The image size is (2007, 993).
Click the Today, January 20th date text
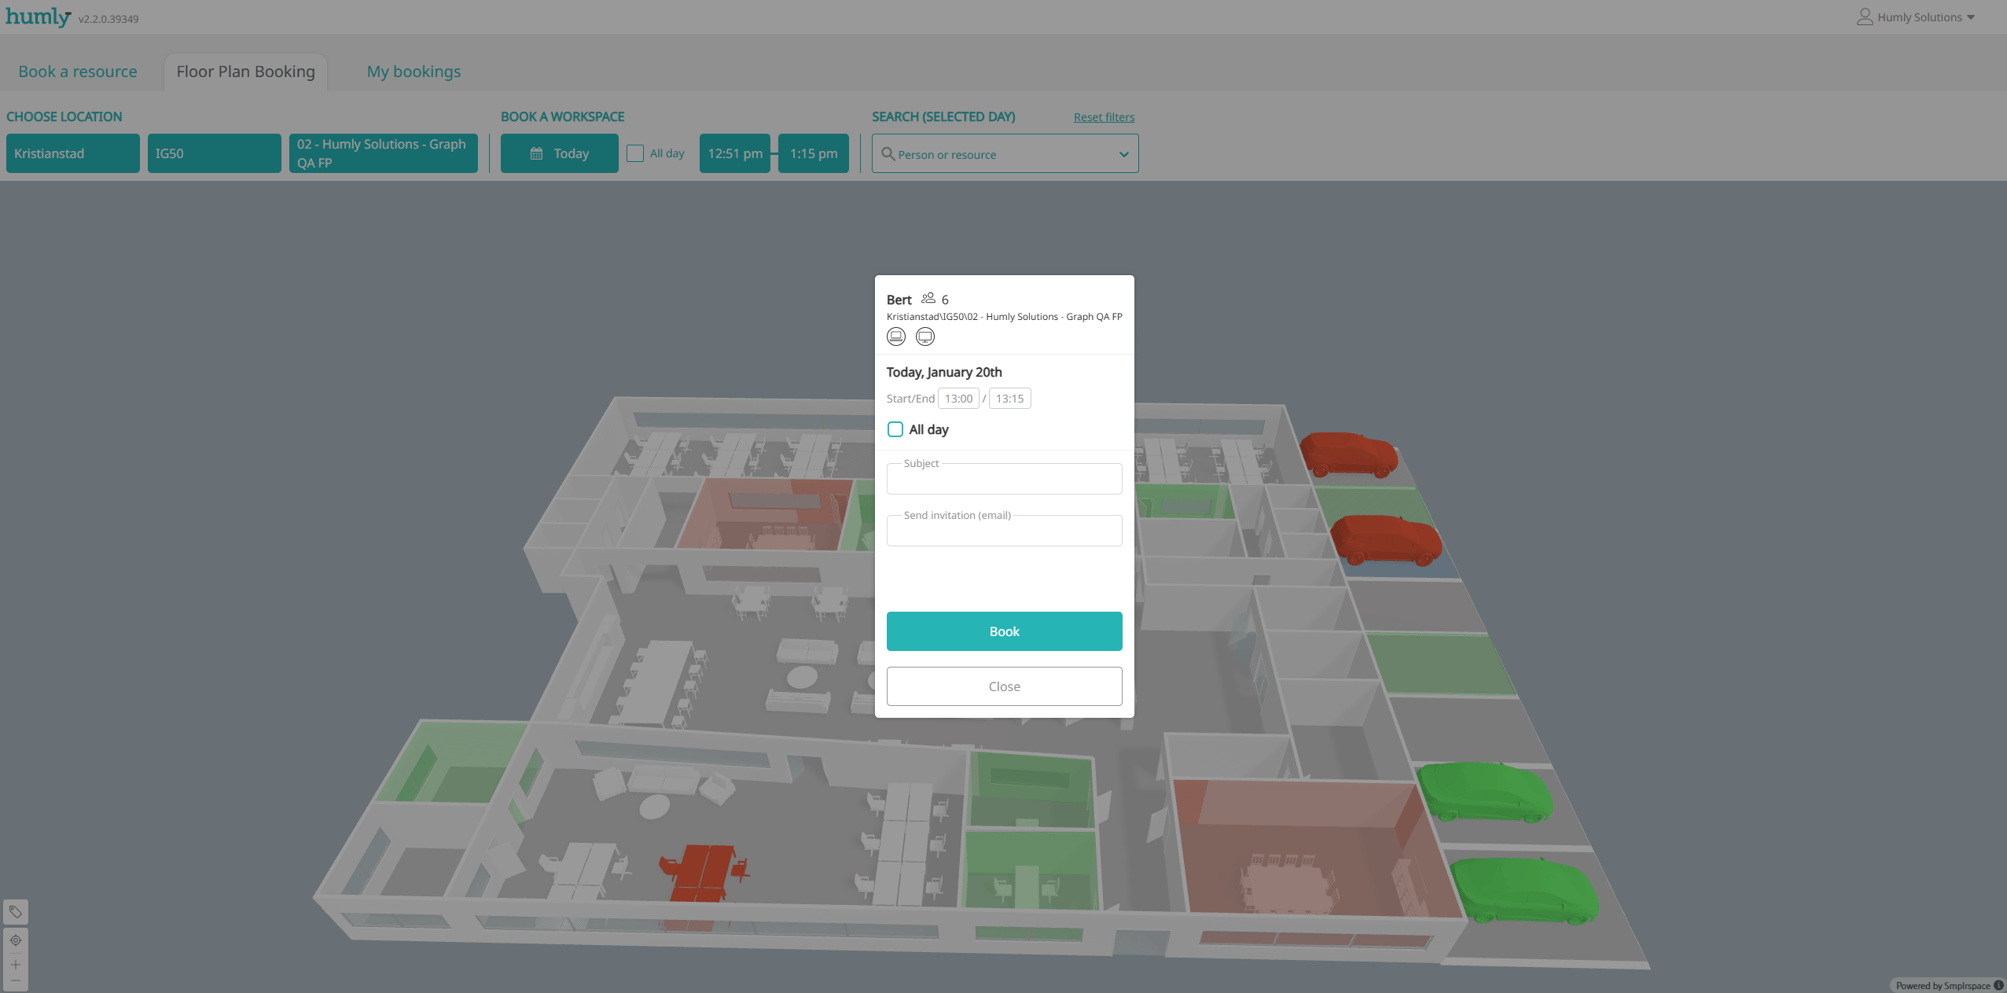tap(944, 372)
